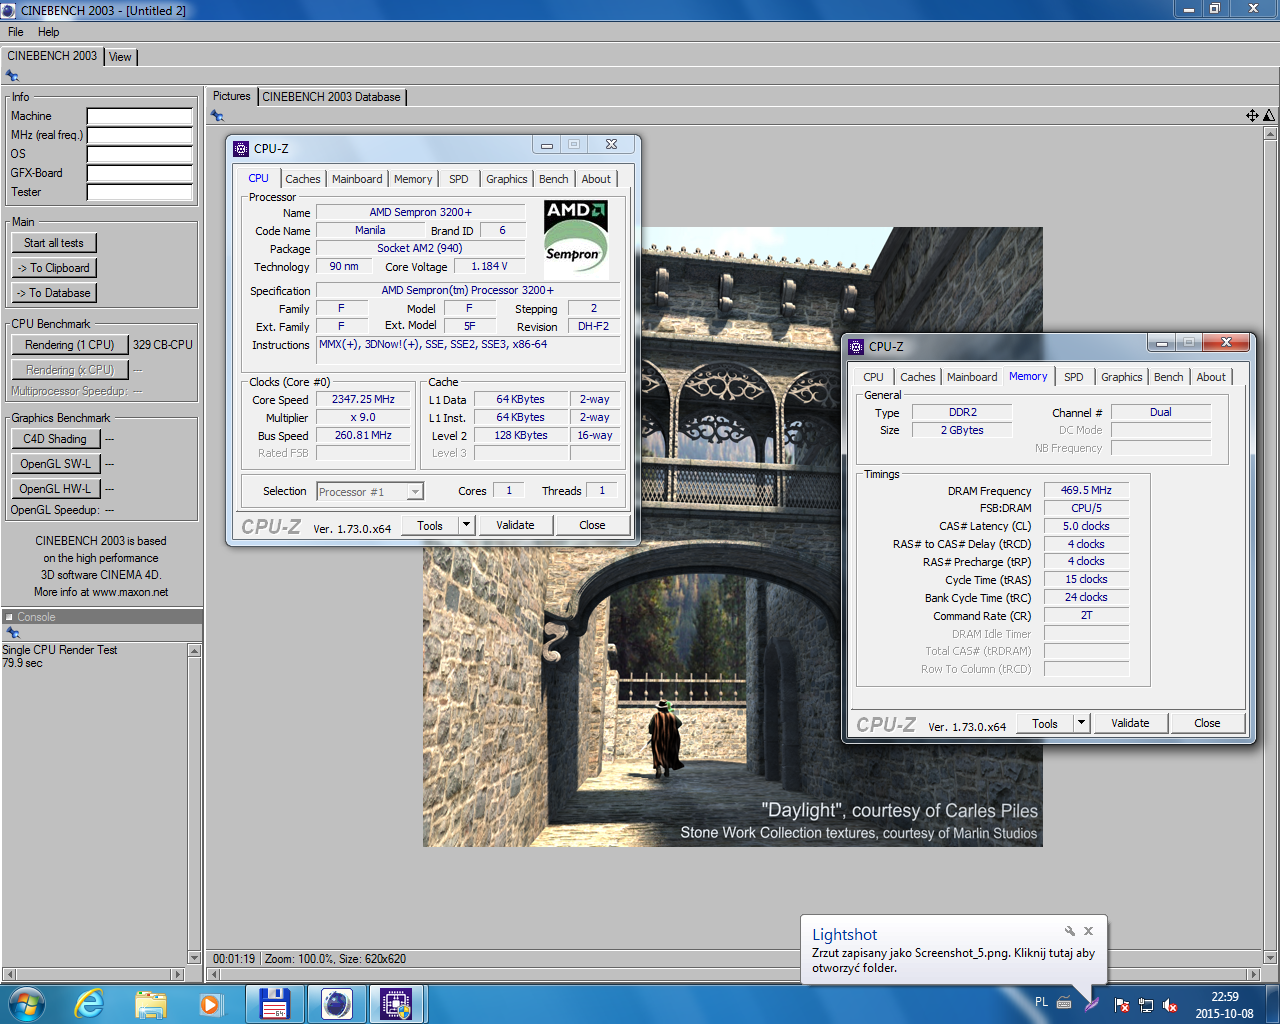The width and height of the screenshot is (1280, 1024).
Task: Click the floppy disk taskbar icon
Action: [274, 1004]
